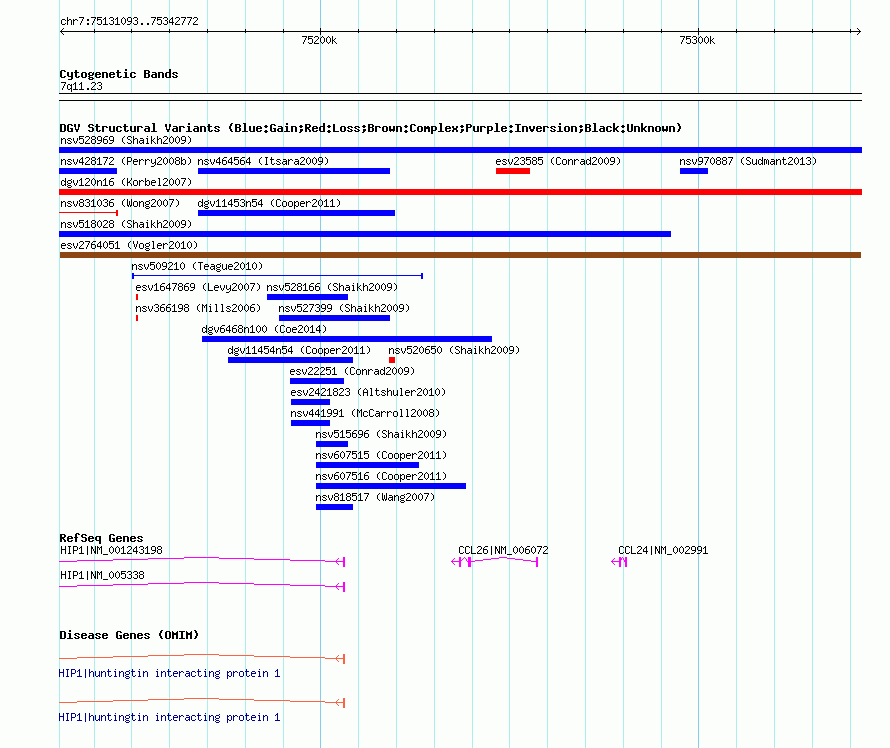Screen dimensions: 890x748
Task: Open HIP1|NM_001243198 RefSeq gene label
Action: click(111, 550)
